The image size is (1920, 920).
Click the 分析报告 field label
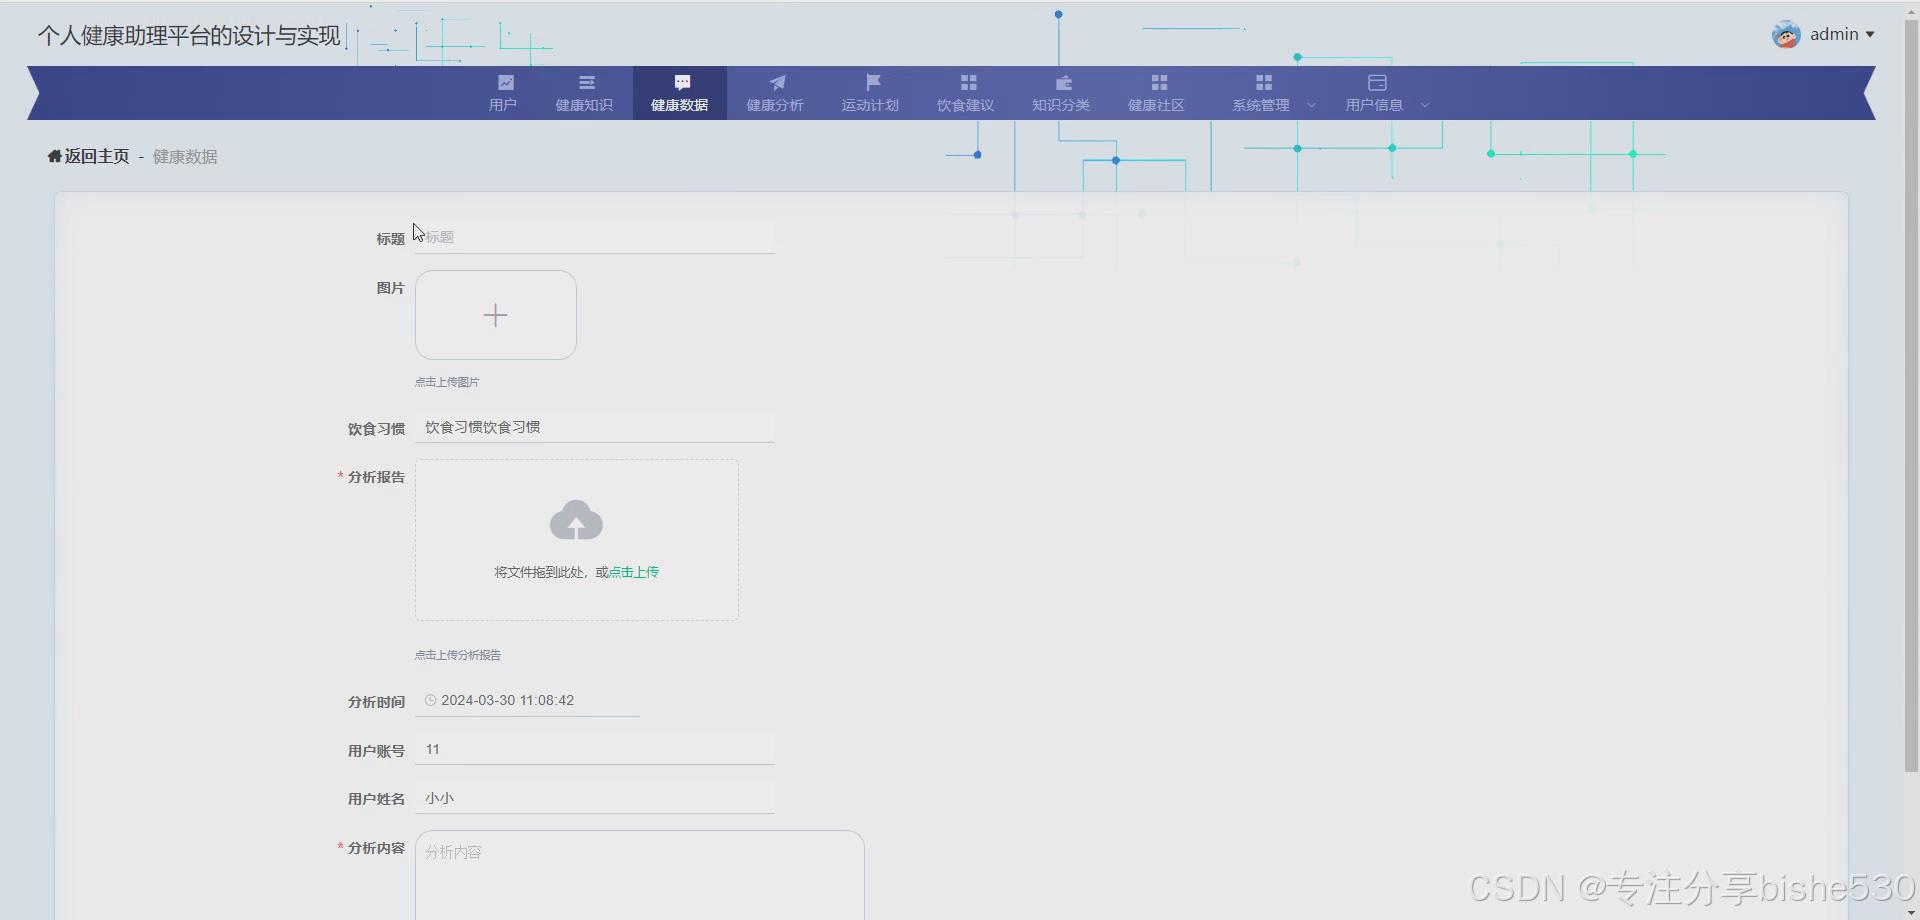(376, 477)
